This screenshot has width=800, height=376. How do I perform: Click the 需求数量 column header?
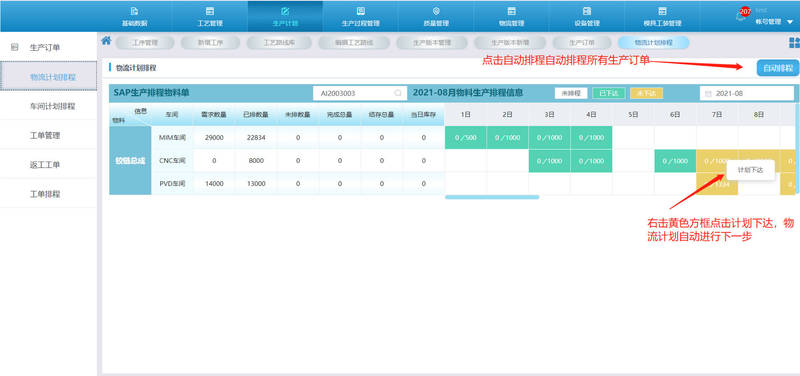pos(214,115)
